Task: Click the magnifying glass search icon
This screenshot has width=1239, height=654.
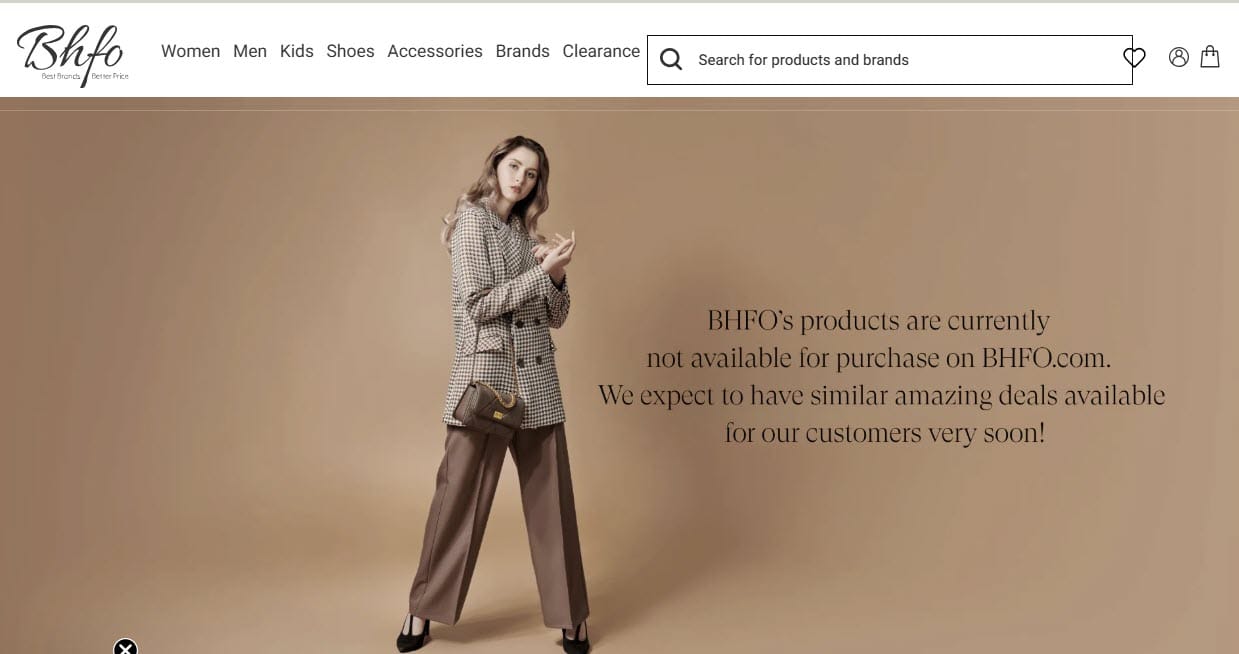Action: pyautogui.click(x=671, y=60)
